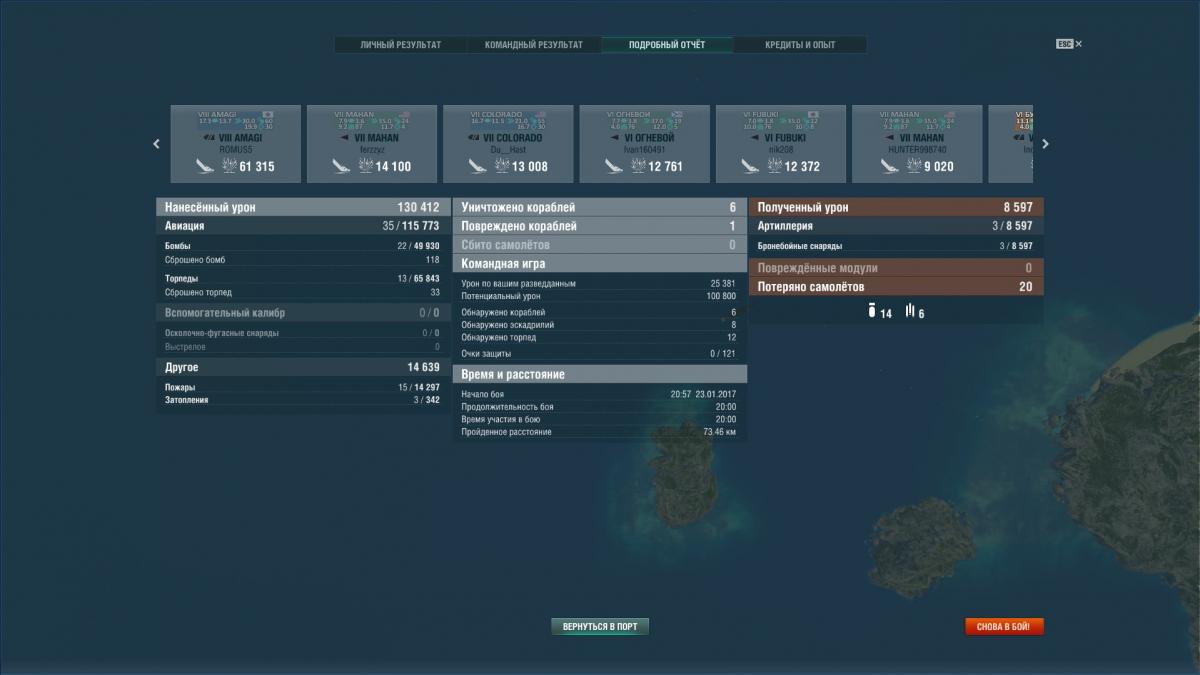Viewport: 1200px width, 675px height.
Task: Click the destroyer class icon on ferzzyz's MAHAN card
Action: click(x=346, y=138)
